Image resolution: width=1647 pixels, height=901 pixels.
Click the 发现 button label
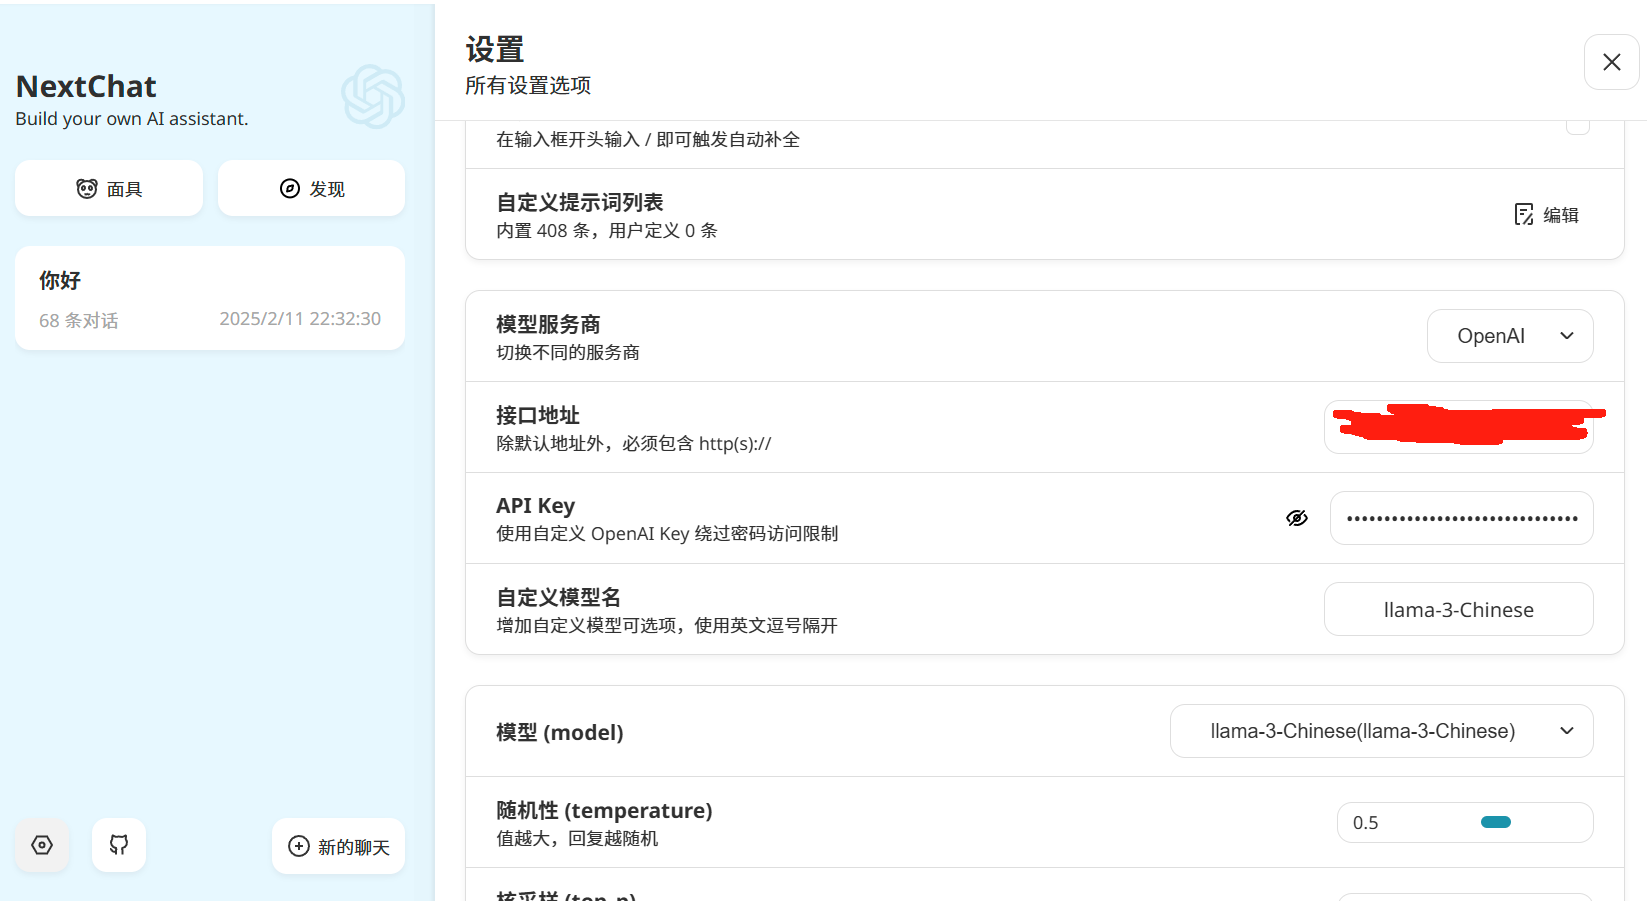click(327, 189)
